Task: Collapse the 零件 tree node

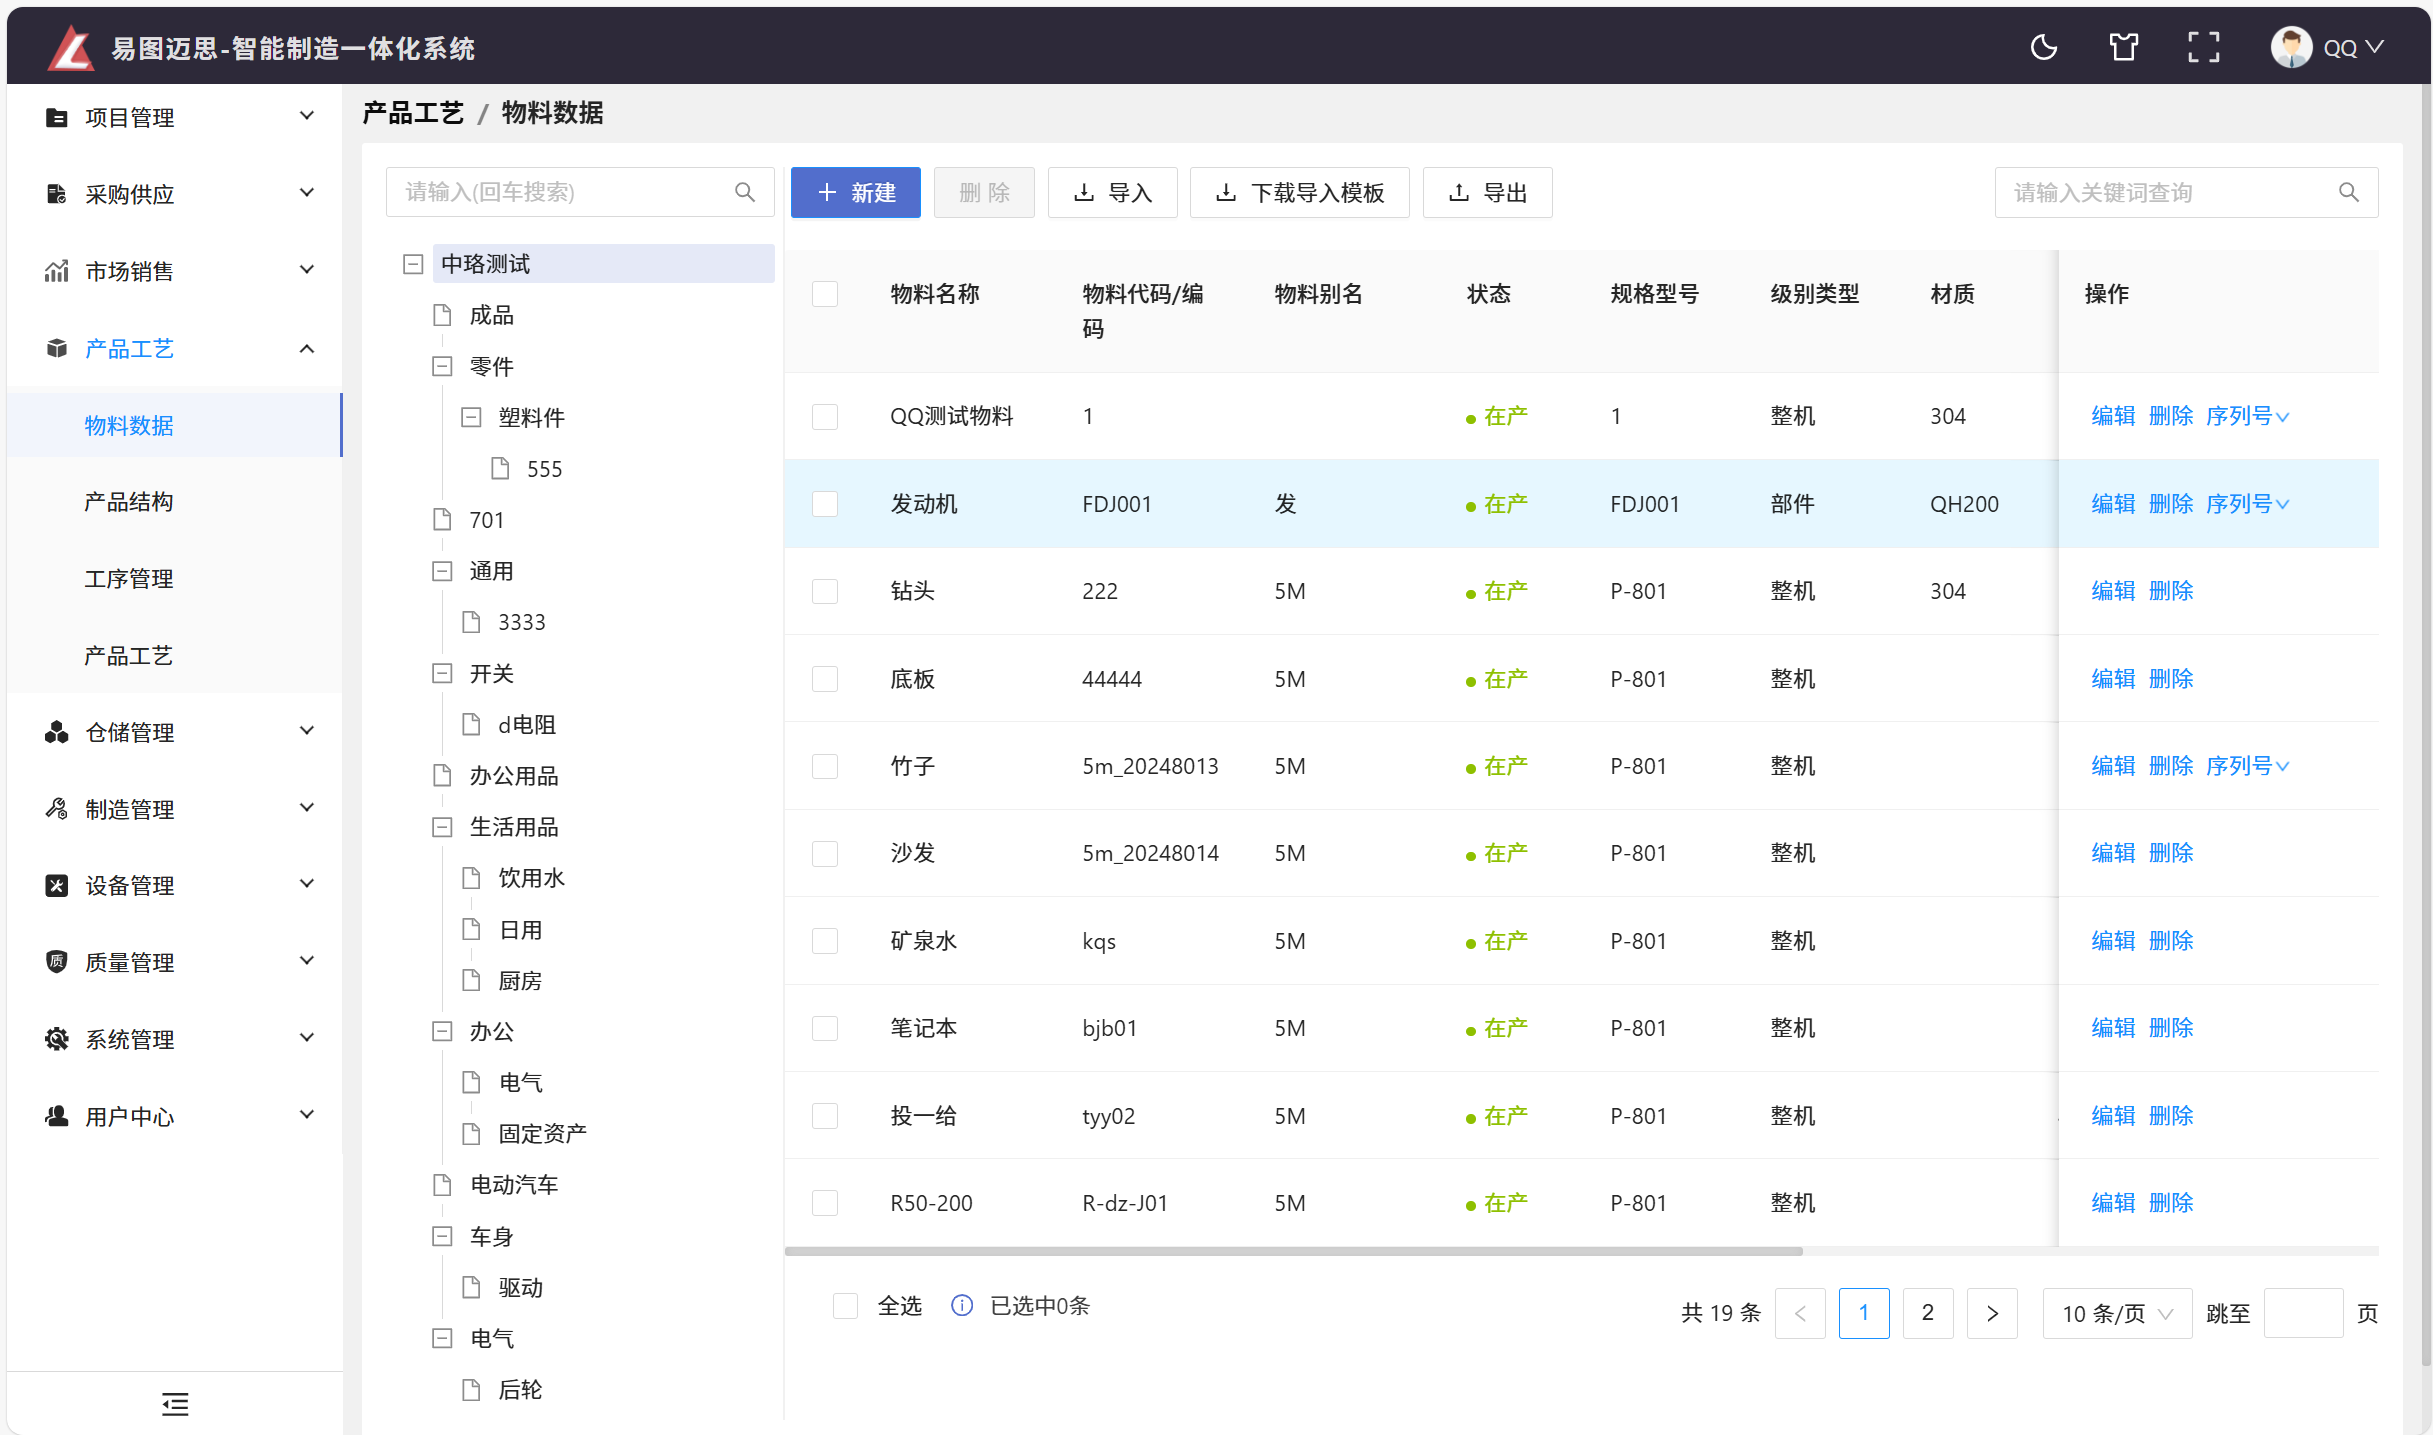Action: 442,366
